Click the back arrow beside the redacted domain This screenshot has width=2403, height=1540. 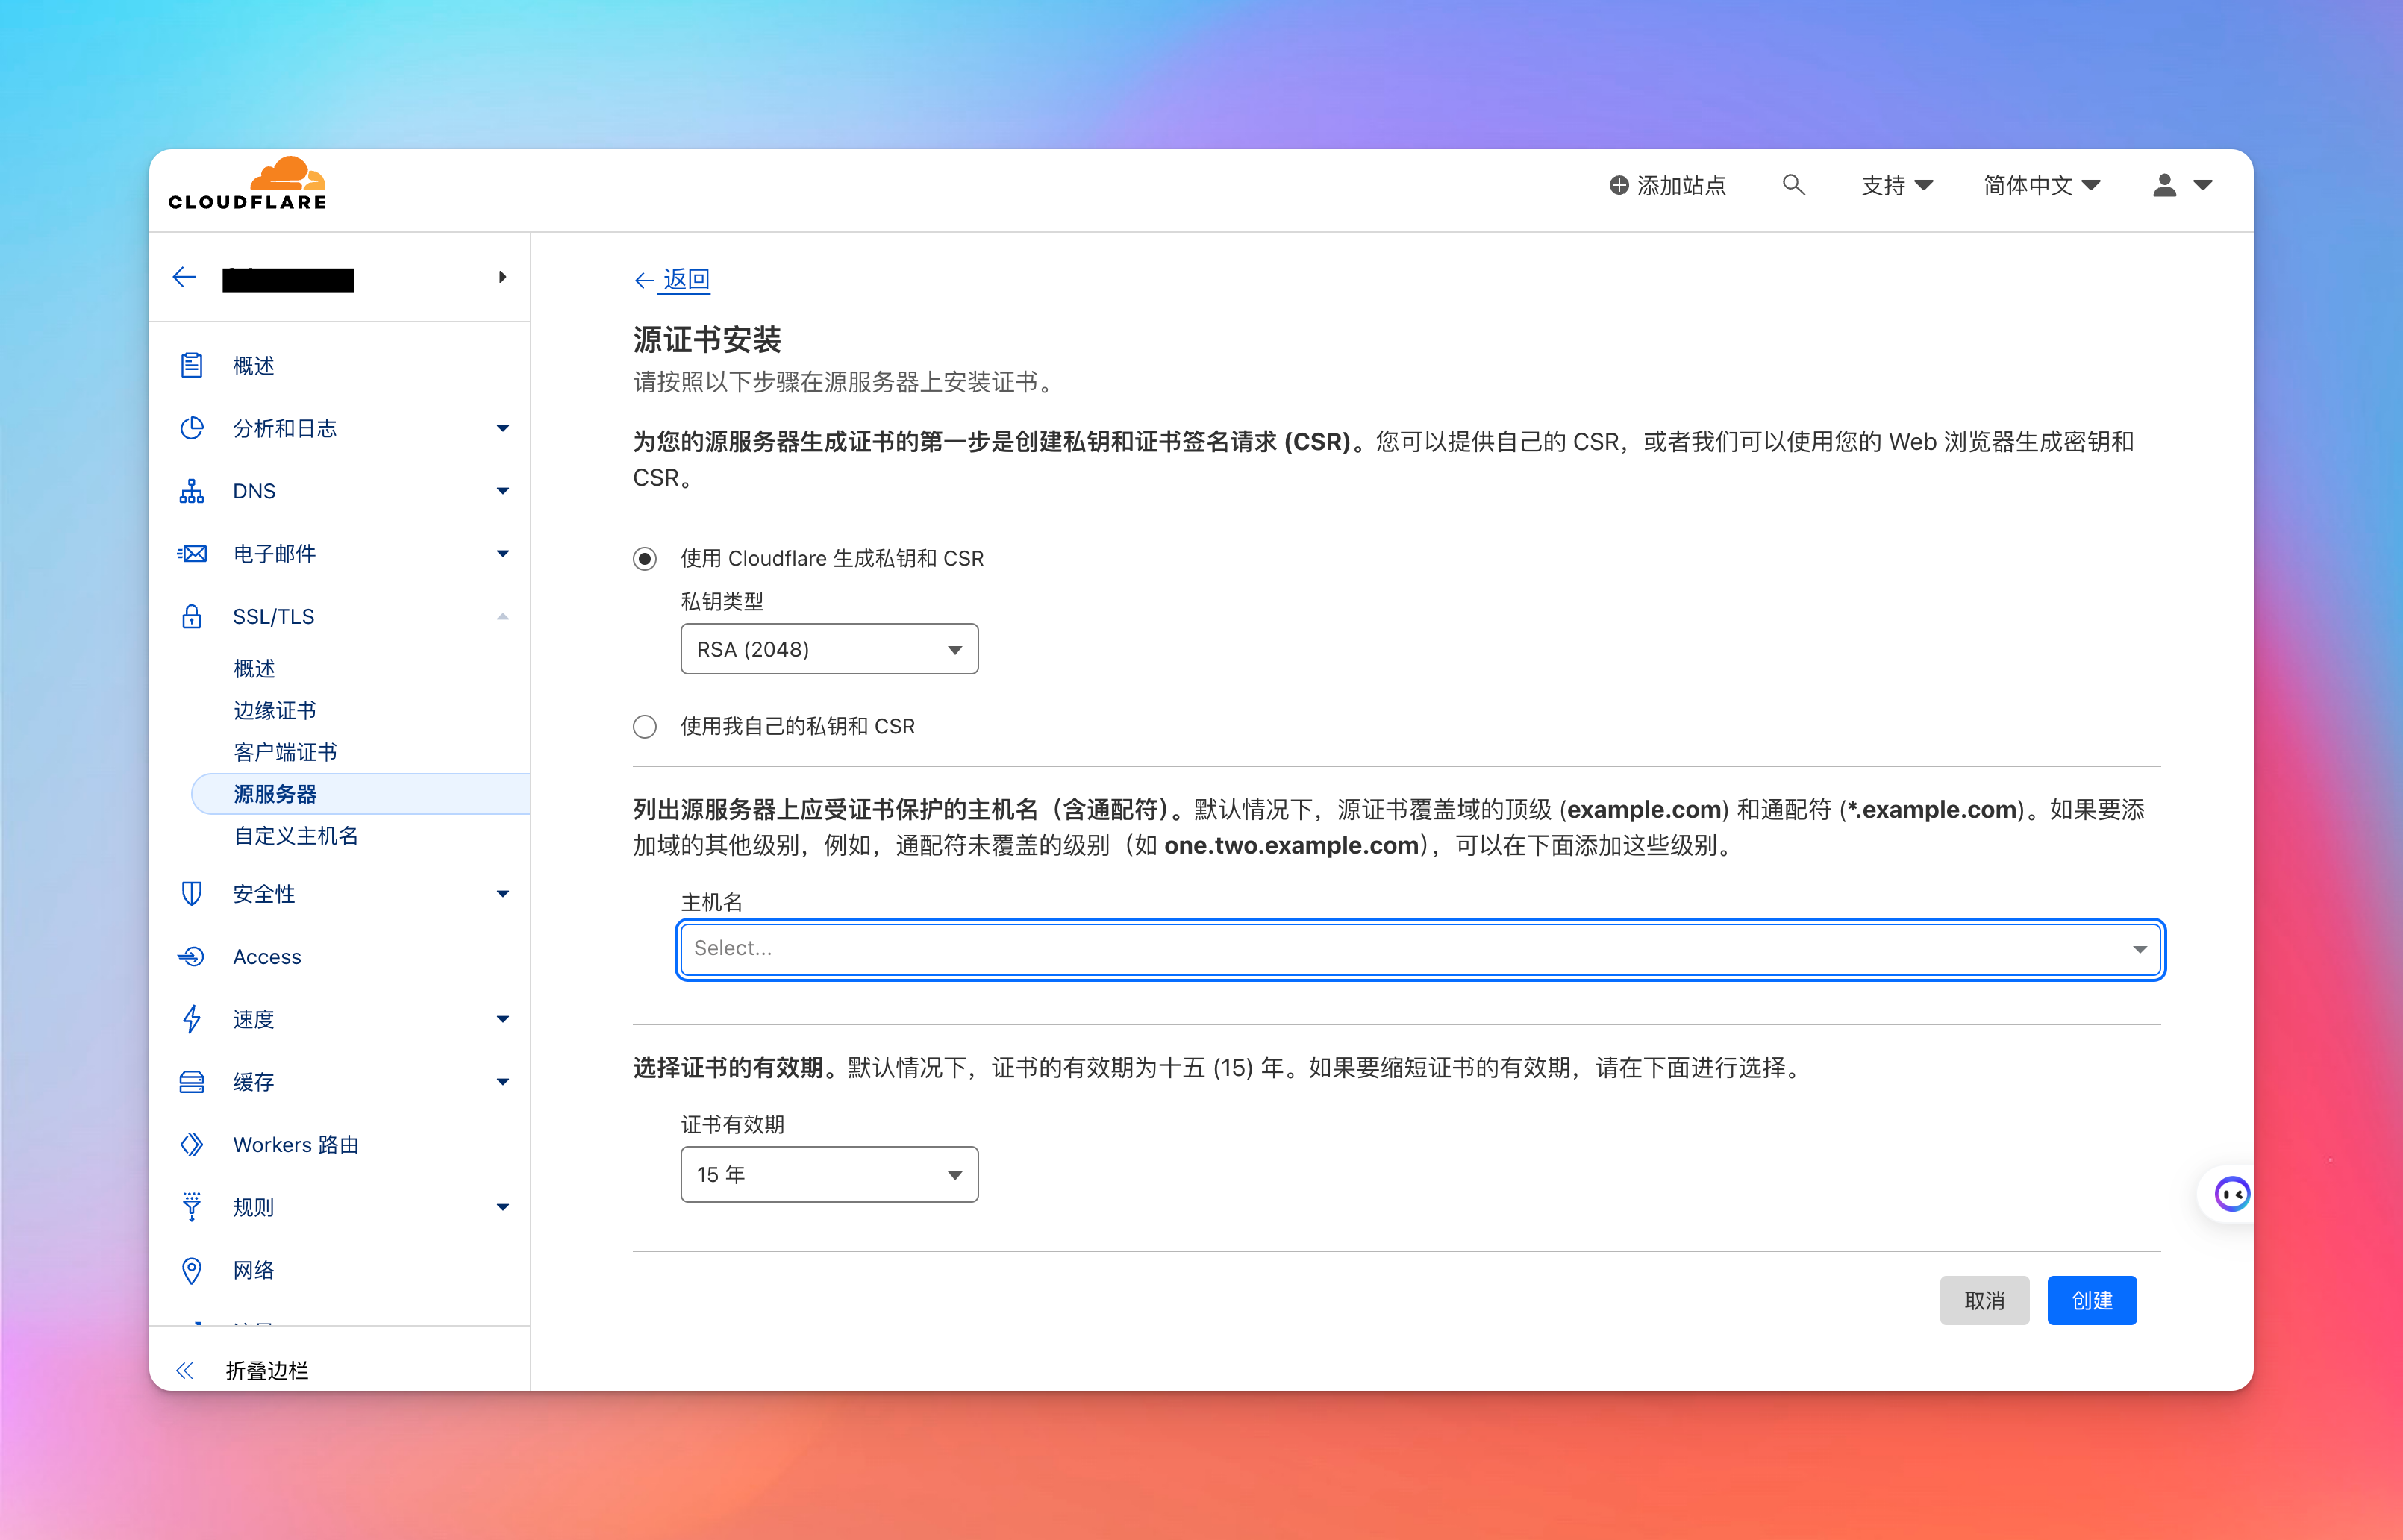184,277
